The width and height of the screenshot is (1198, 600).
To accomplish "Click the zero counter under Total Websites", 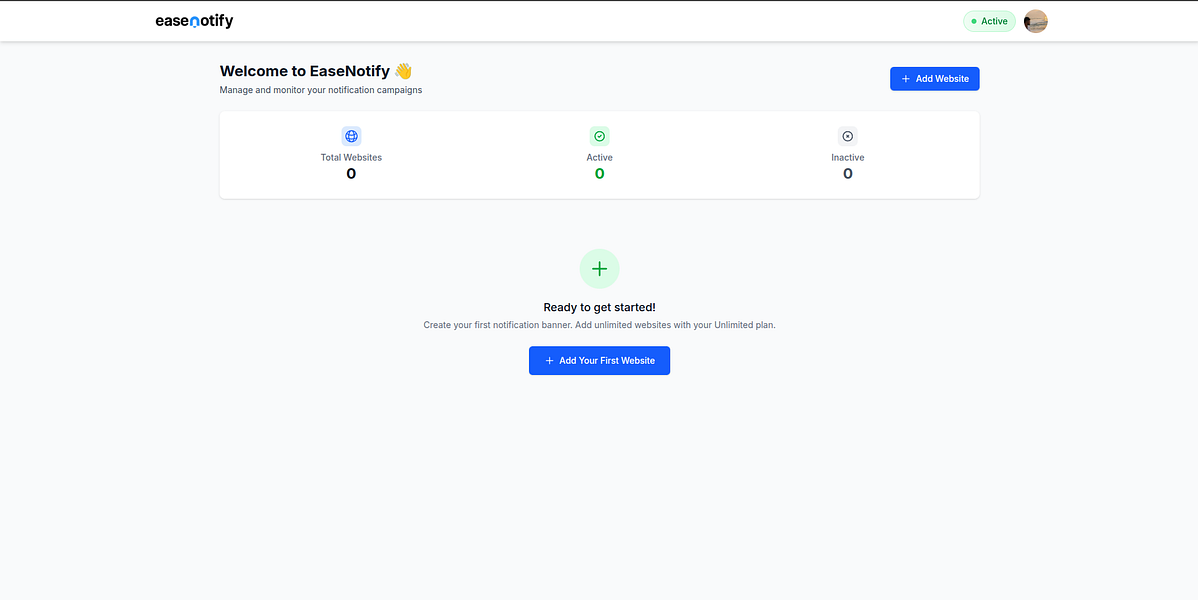I will tap(351, 173).
